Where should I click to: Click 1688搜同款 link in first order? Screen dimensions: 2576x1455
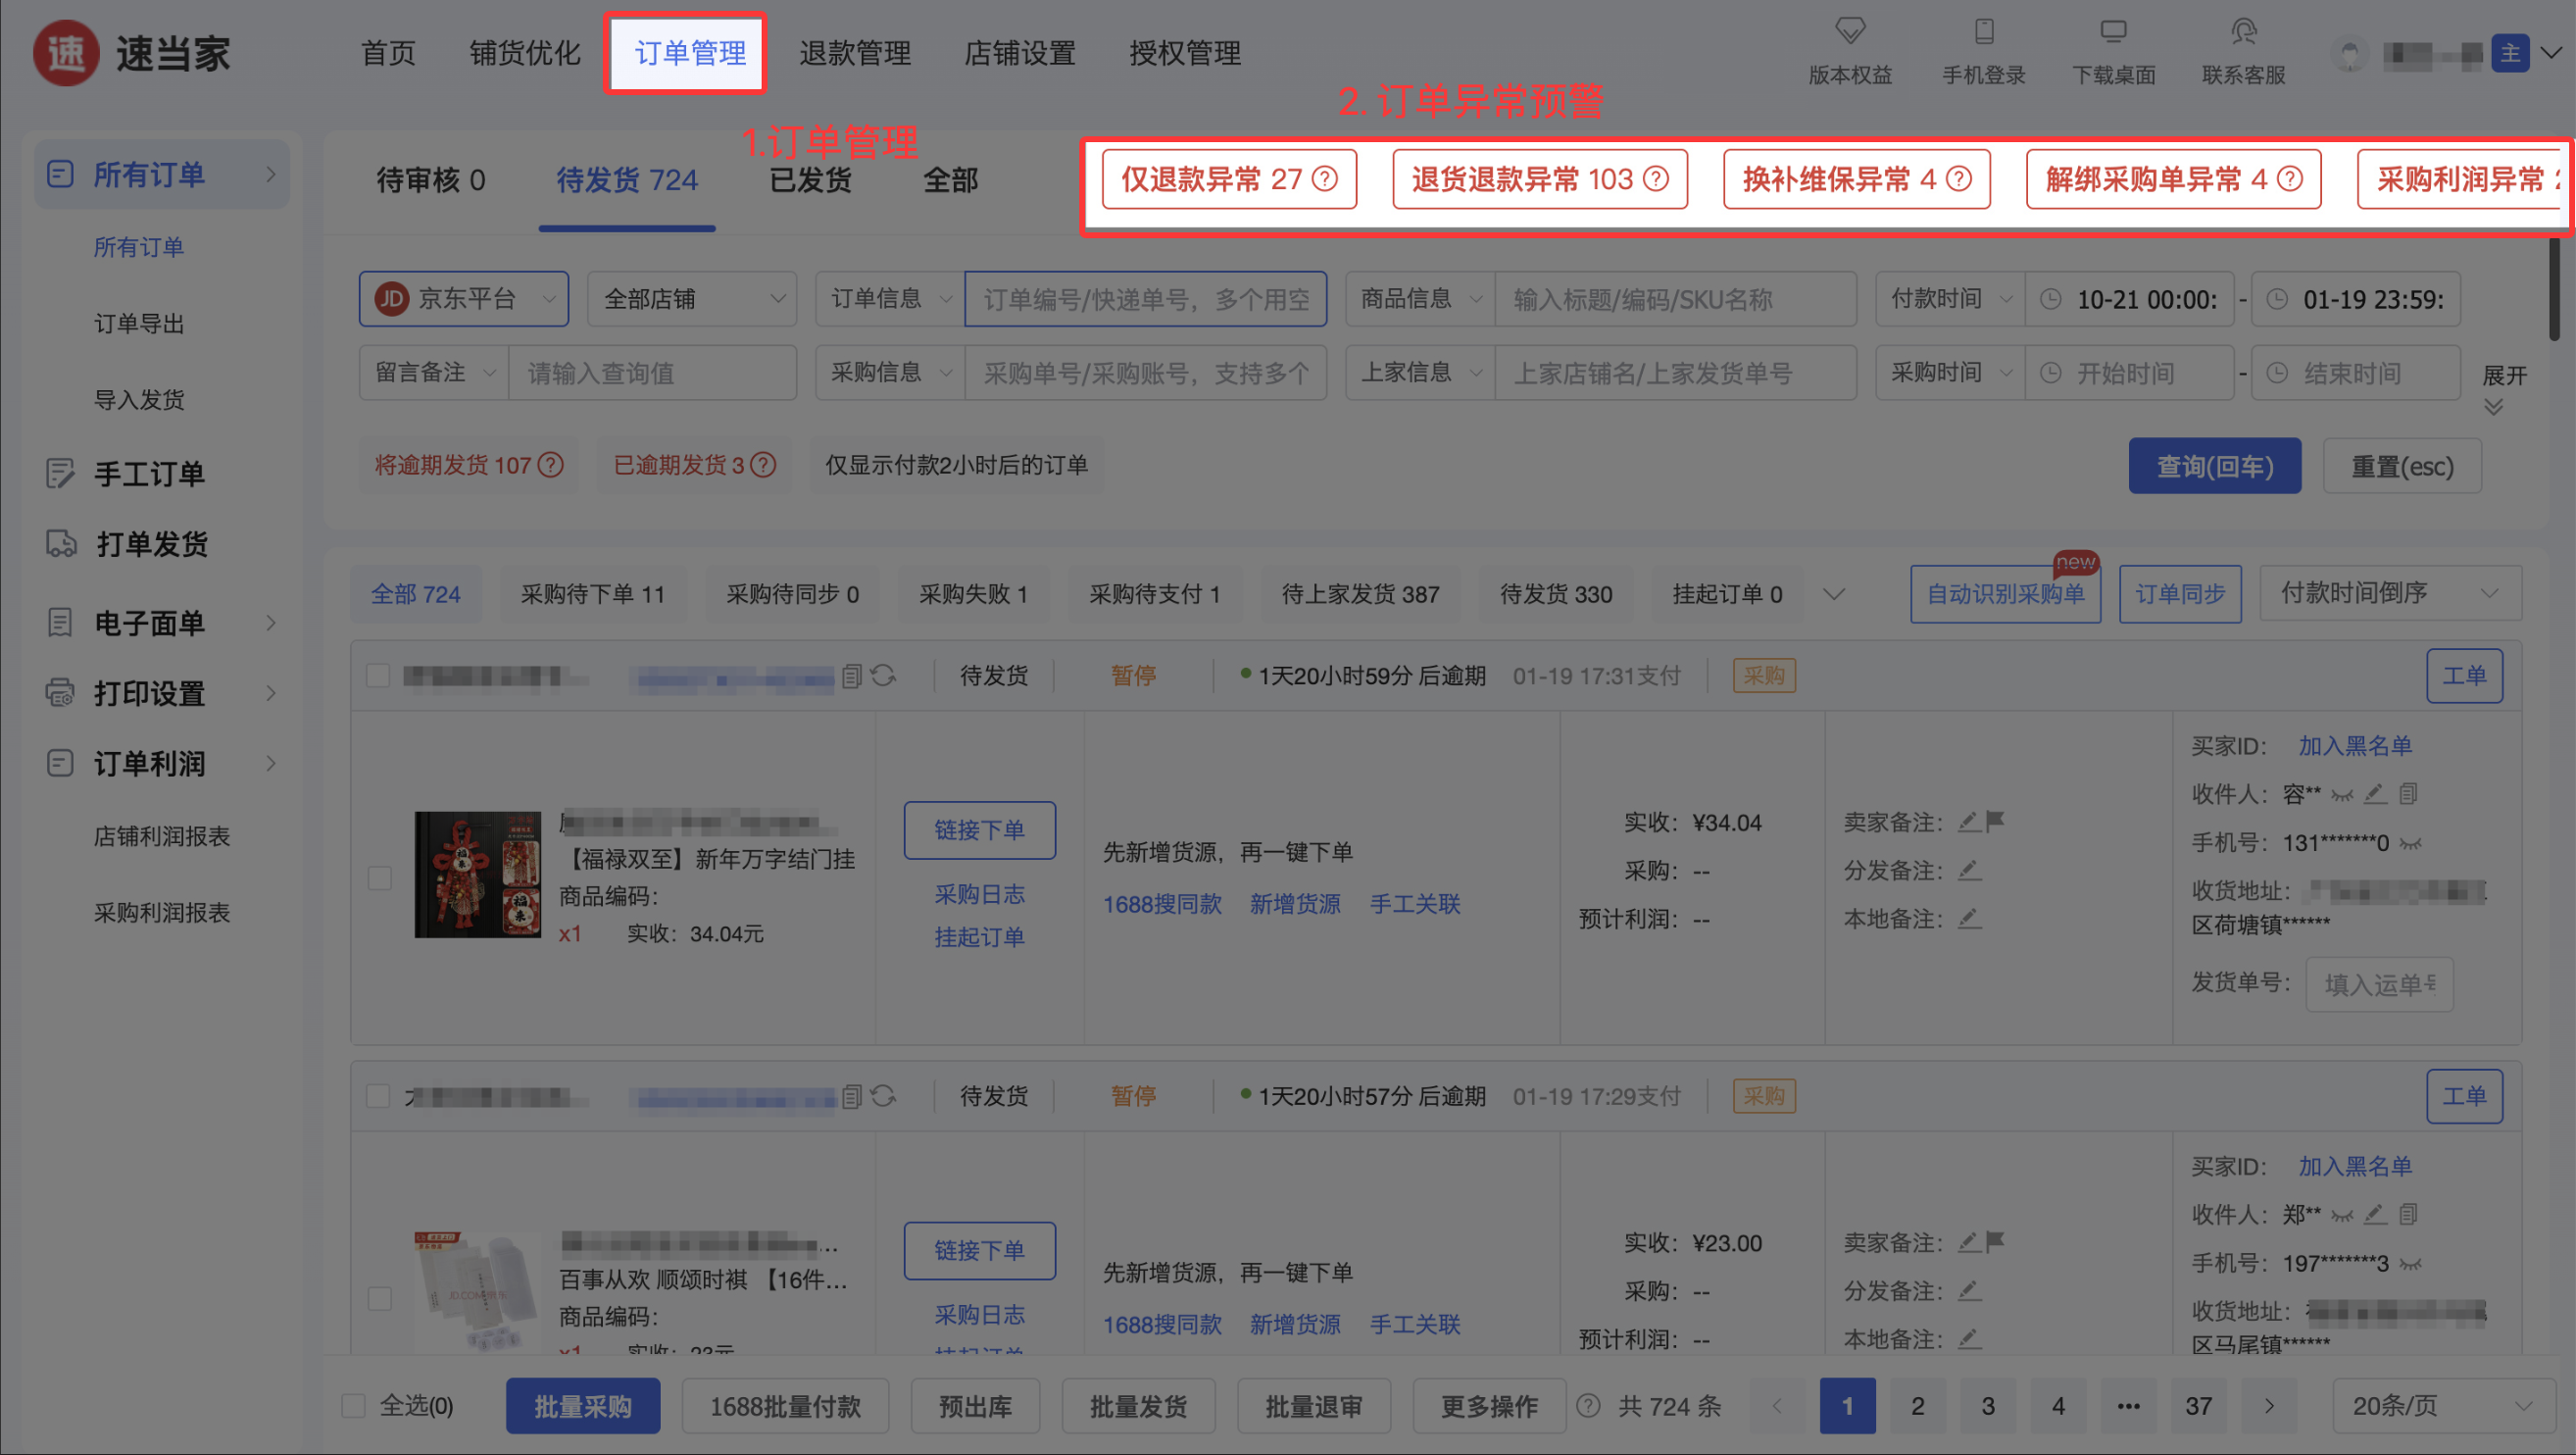point(1162,904)
